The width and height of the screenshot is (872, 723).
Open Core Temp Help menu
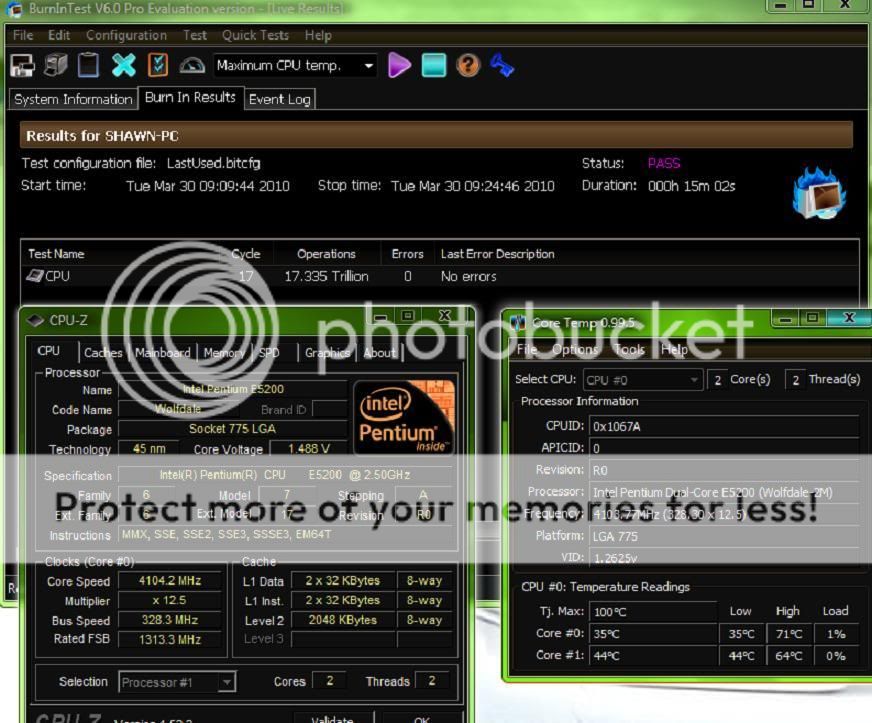pos(674,349)
